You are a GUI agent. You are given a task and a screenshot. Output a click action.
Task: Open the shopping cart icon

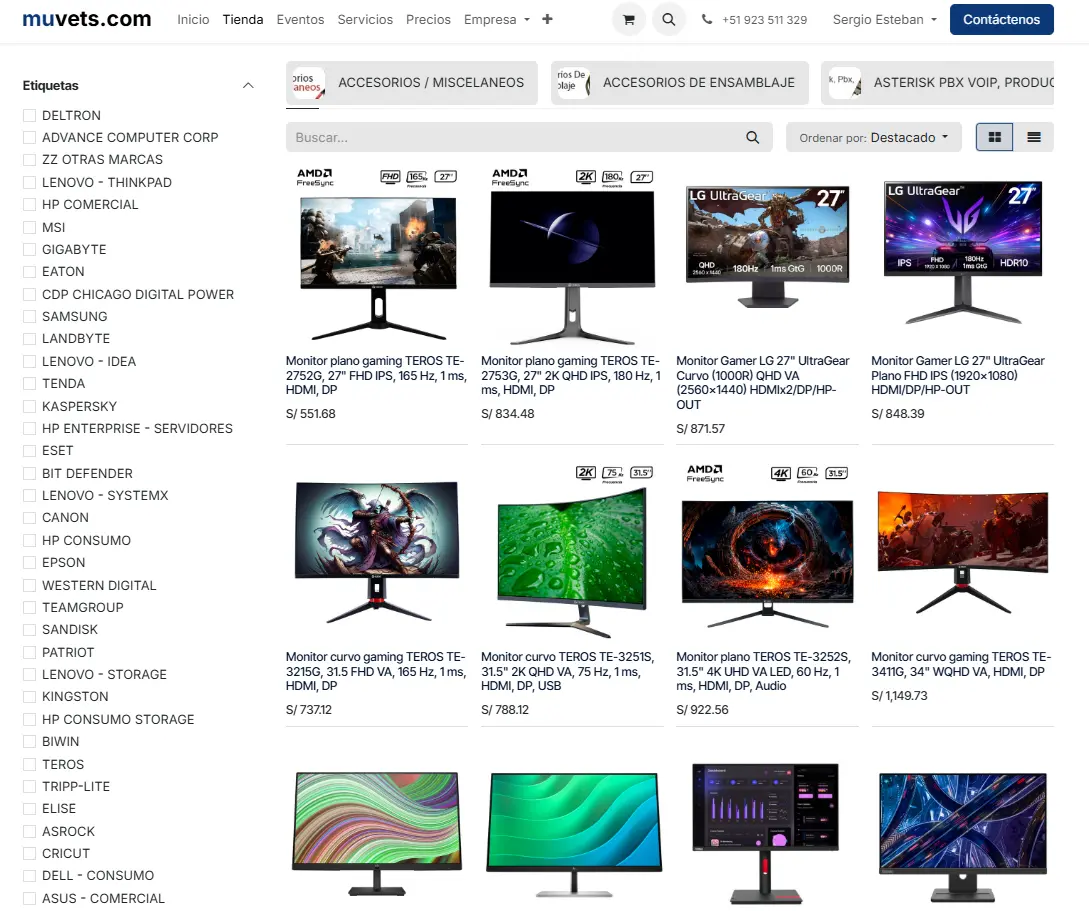click(629, 19)
